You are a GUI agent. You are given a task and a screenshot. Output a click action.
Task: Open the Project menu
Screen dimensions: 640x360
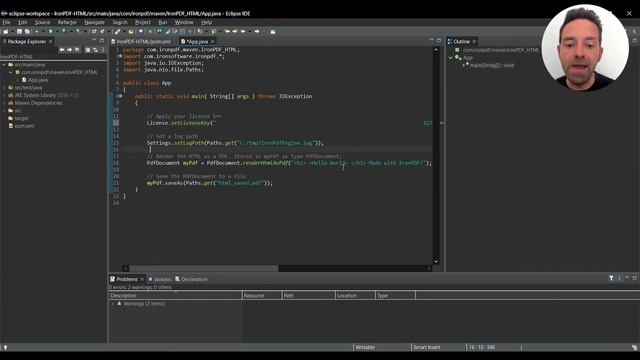(x=143, y=22)
